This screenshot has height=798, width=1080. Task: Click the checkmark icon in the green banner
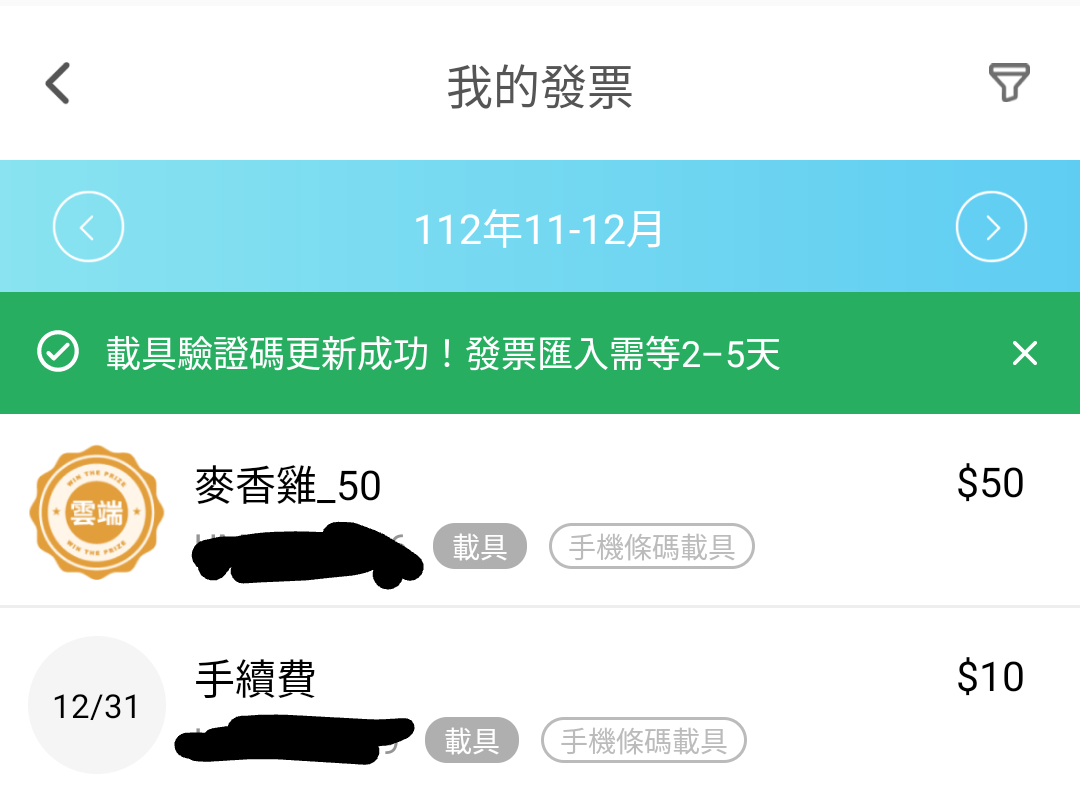coord(58,353)
